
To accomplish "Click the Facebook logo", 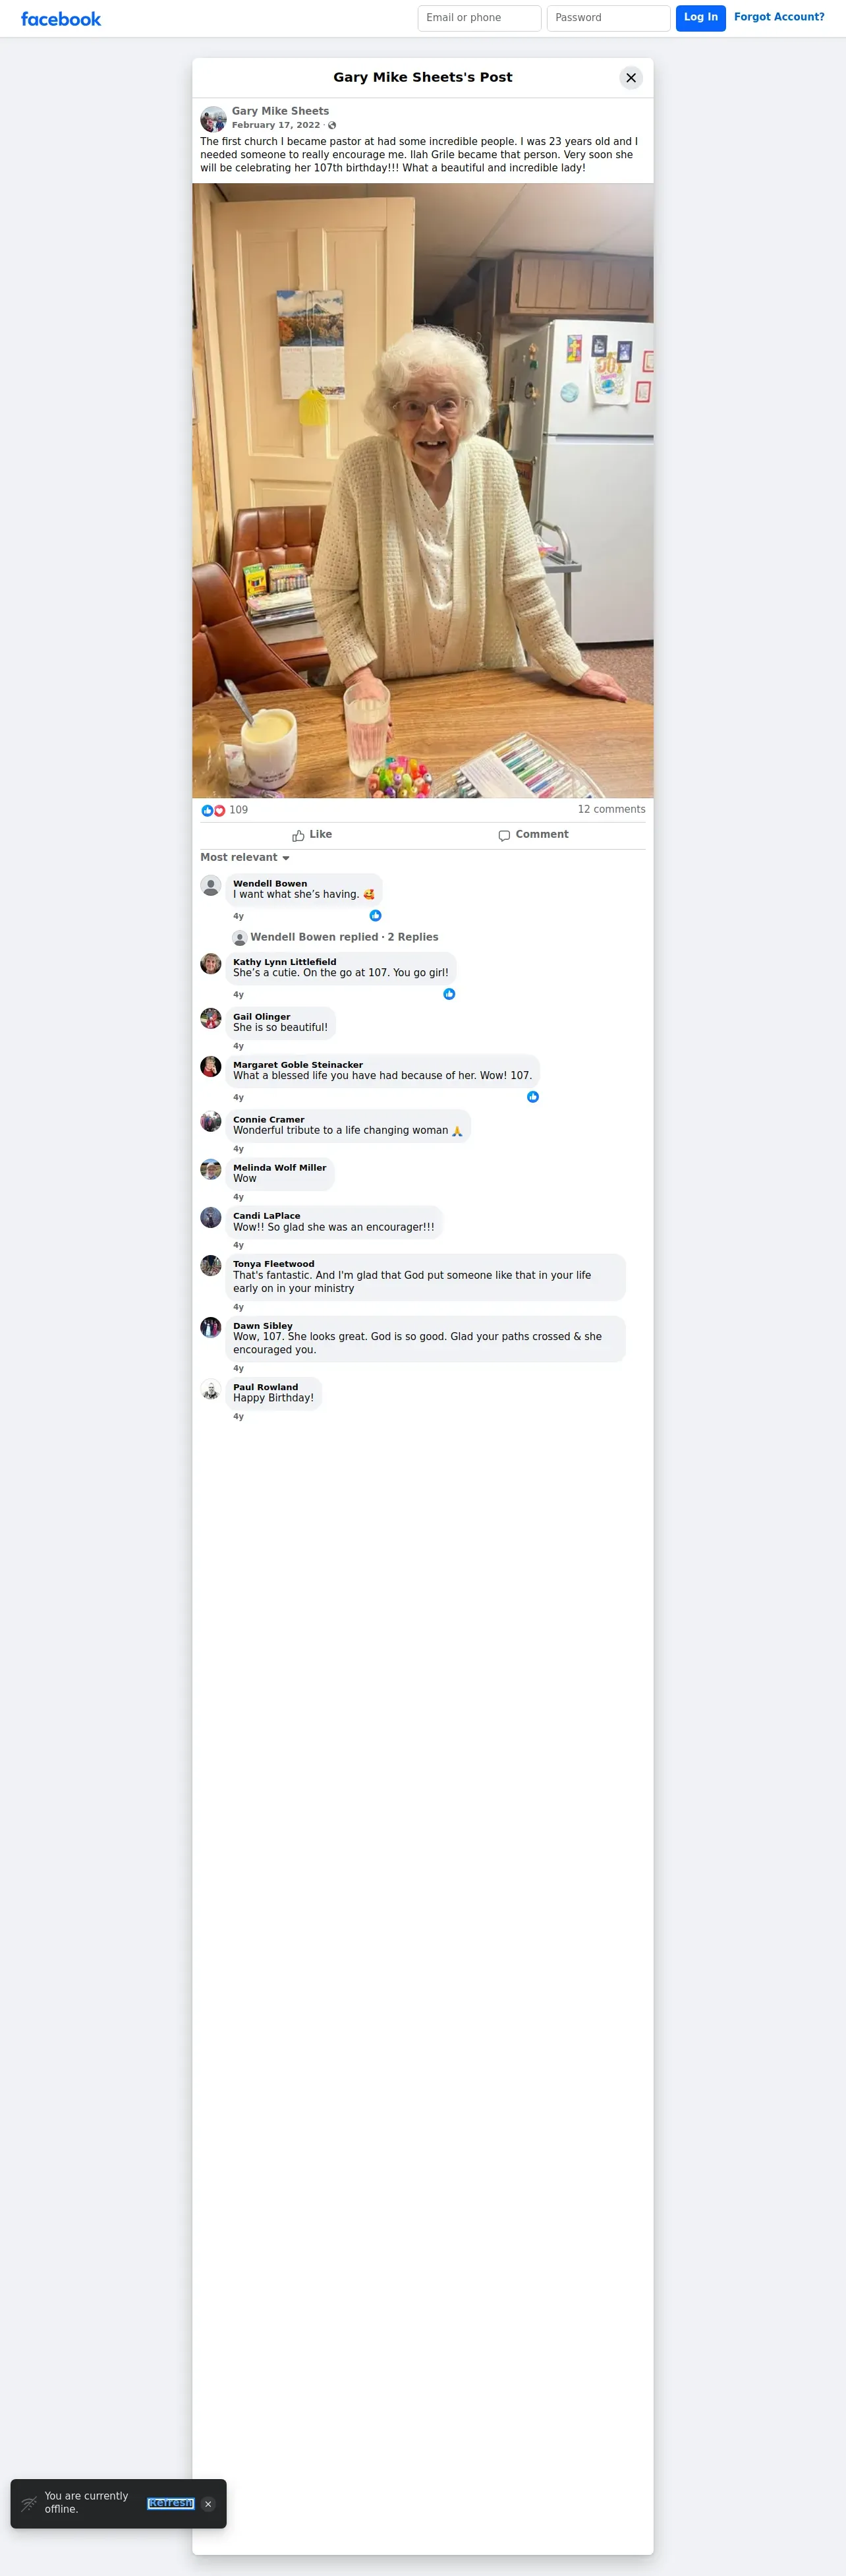I will (61, 19).
